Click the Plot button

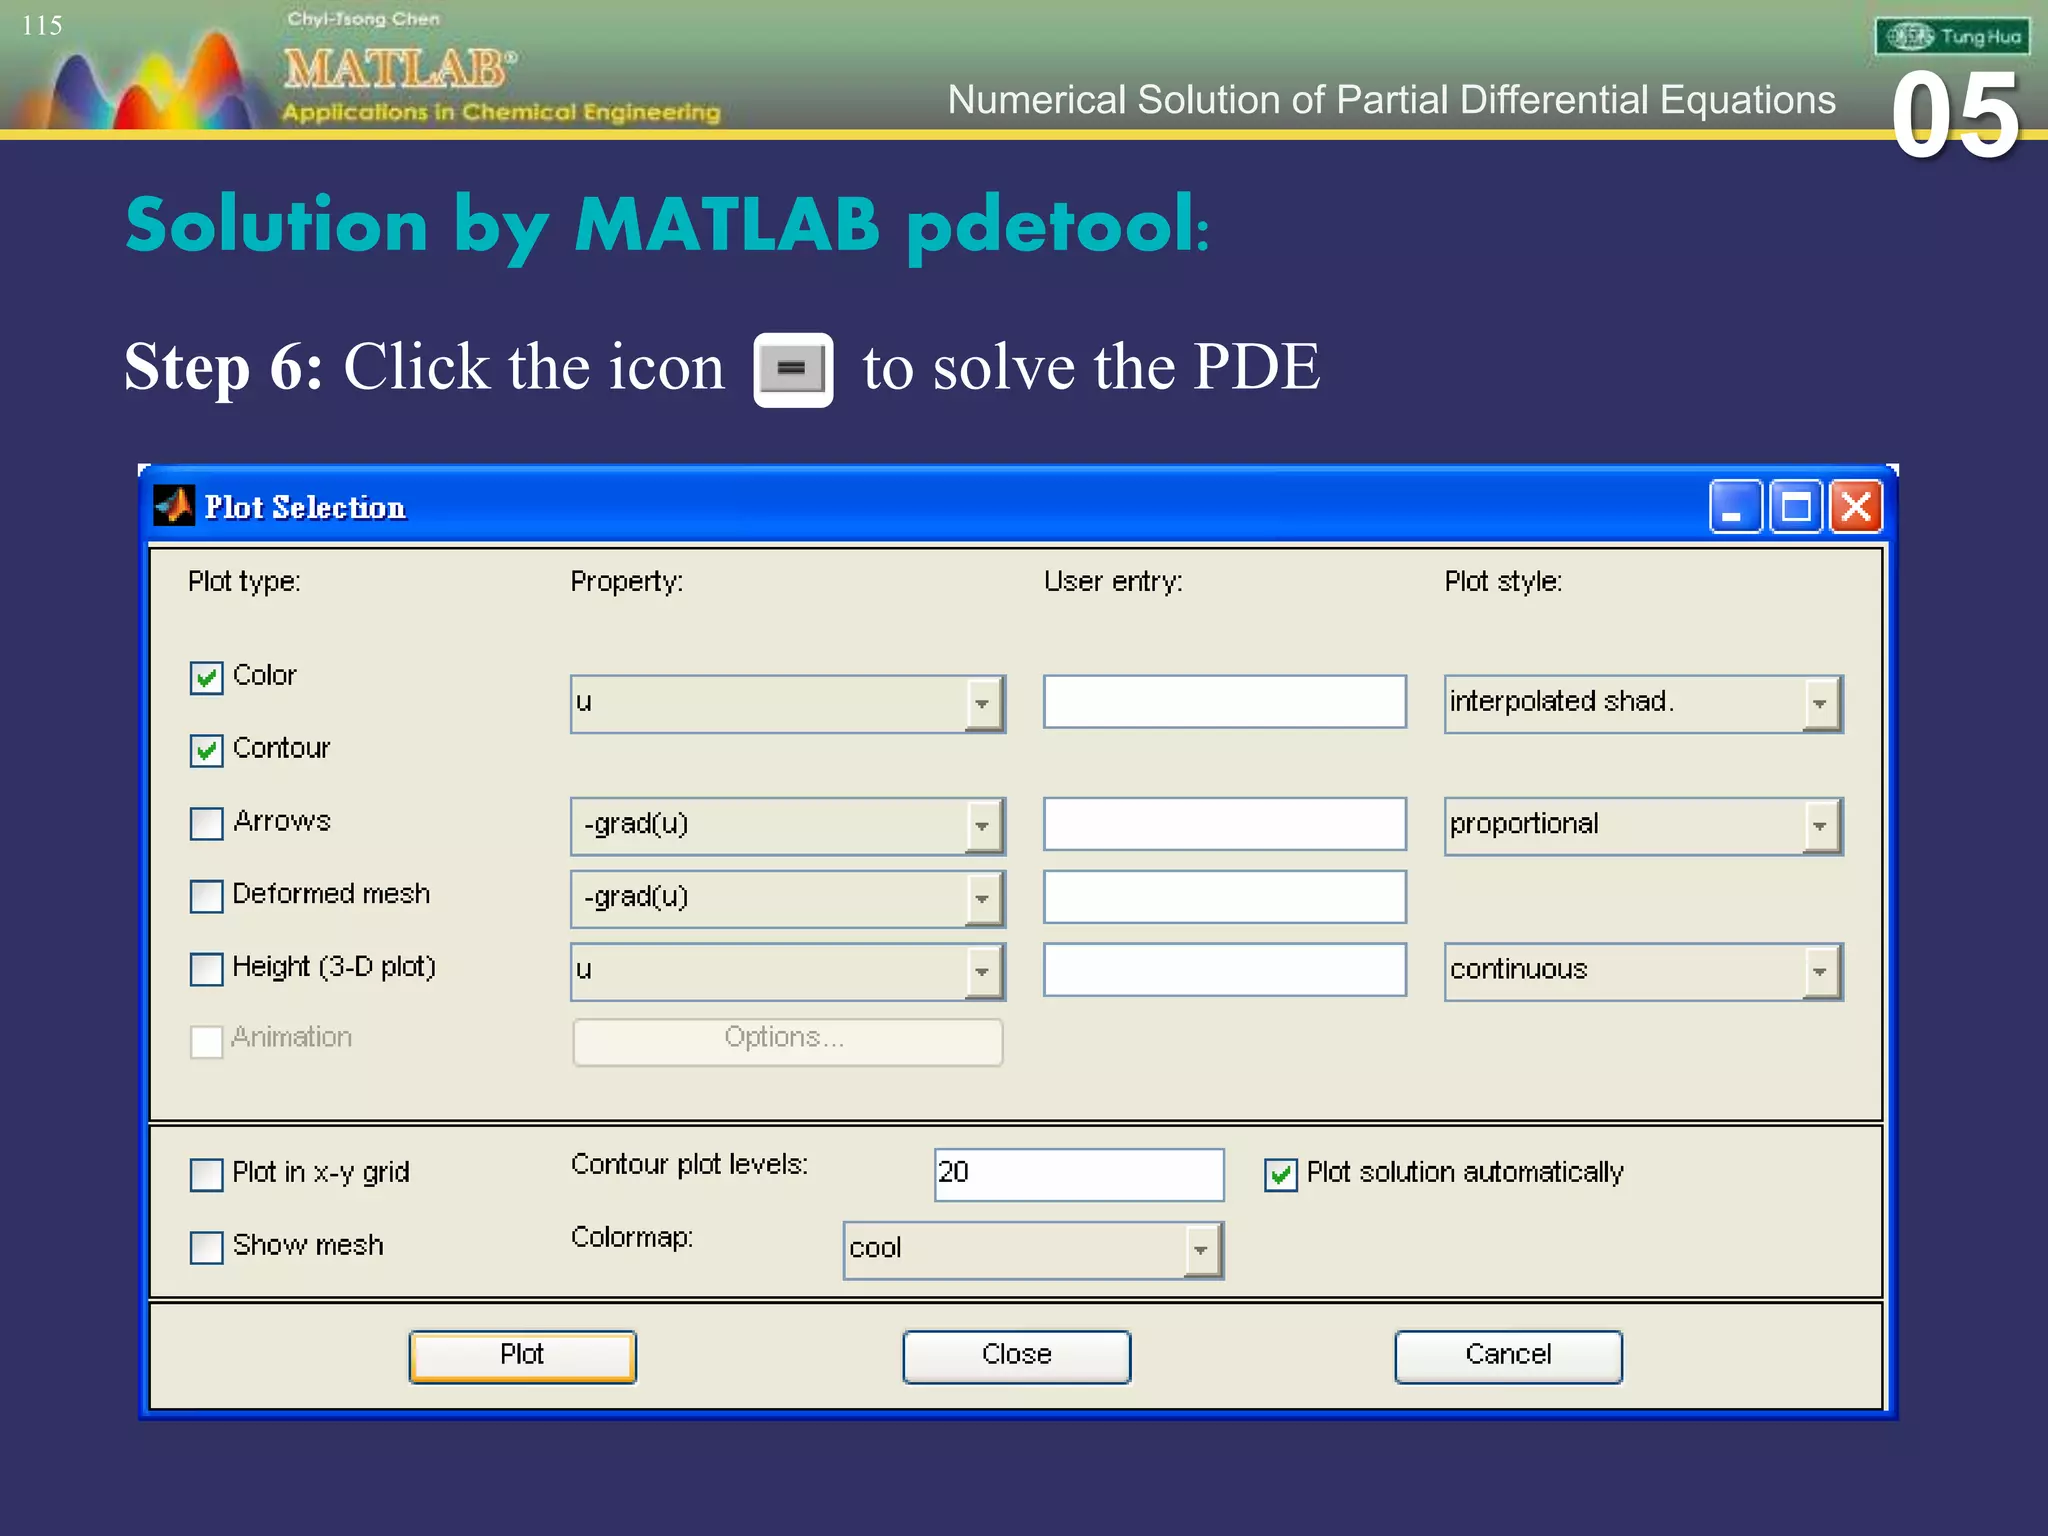(522, 1356)
